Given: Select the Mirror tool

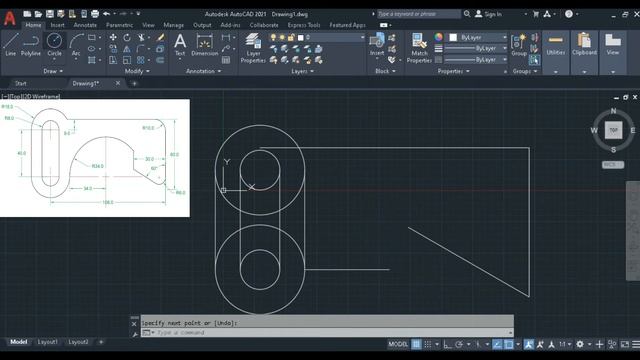Looking at the screenshot, I should [127, 49].
